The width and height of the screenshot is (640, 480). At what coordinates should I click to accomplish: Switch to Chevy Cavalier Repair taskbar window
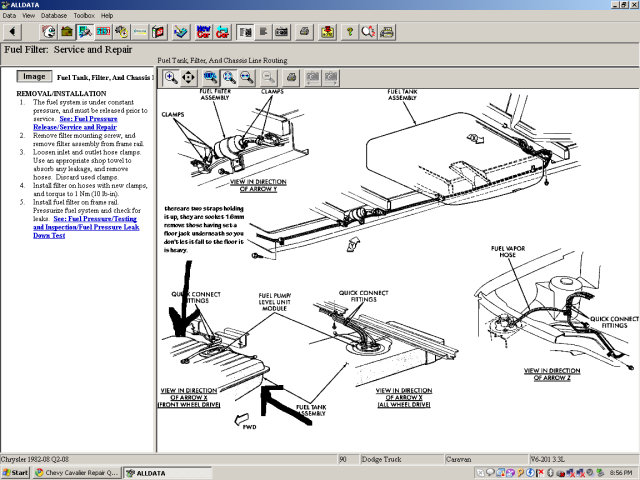(x=77, y=472)
